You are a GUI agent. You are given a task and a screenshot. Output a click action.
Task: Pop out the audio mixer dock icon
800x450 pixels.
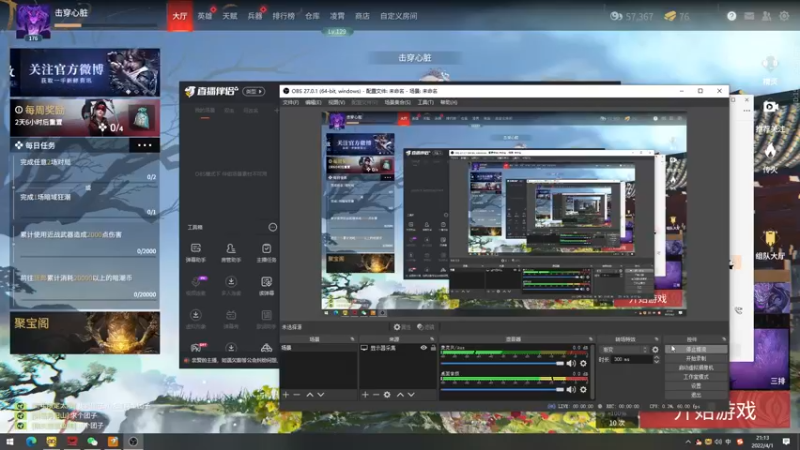point(591,339)
